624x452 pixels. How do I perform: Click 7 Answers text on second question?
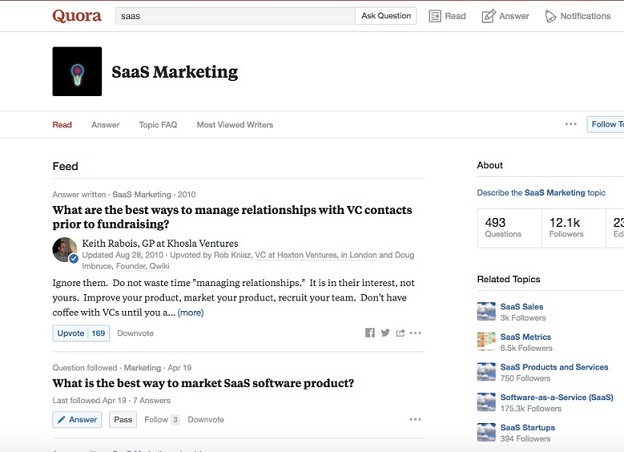pyautogui.click(x=152, y=400)
